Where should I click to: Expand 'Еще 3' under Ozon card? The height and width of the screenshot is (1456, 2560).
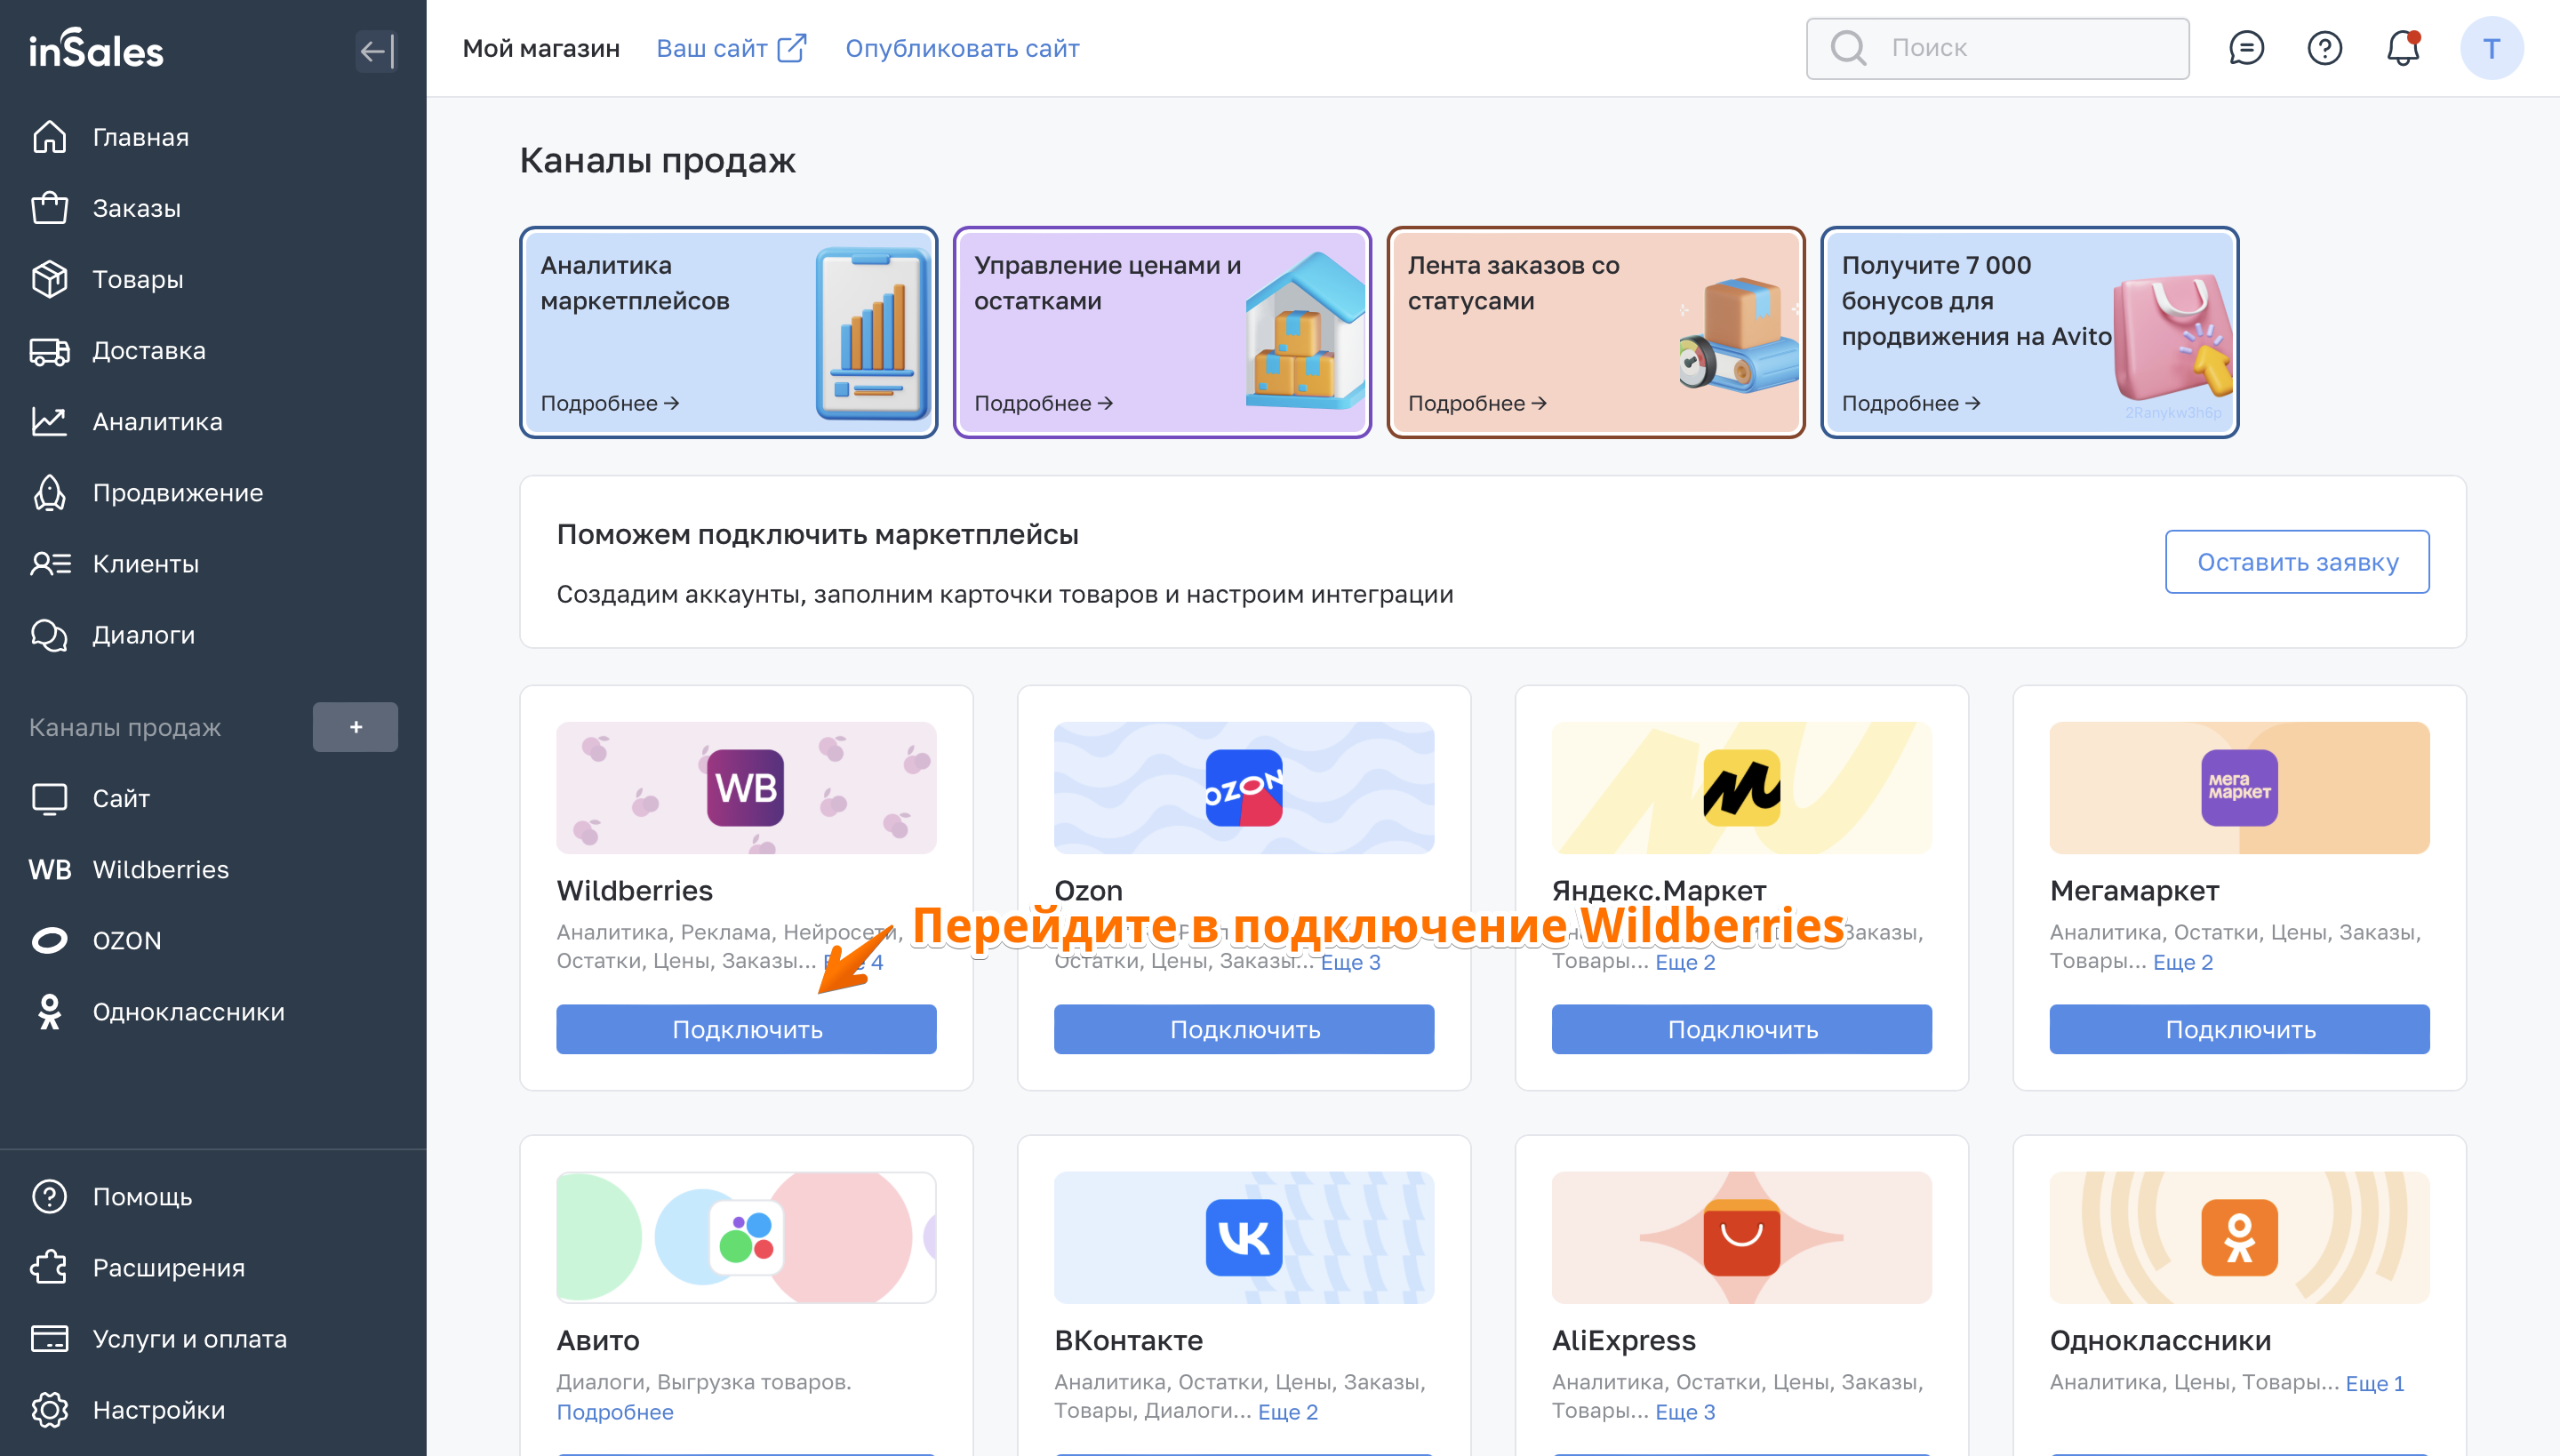tap(1350, 962)
